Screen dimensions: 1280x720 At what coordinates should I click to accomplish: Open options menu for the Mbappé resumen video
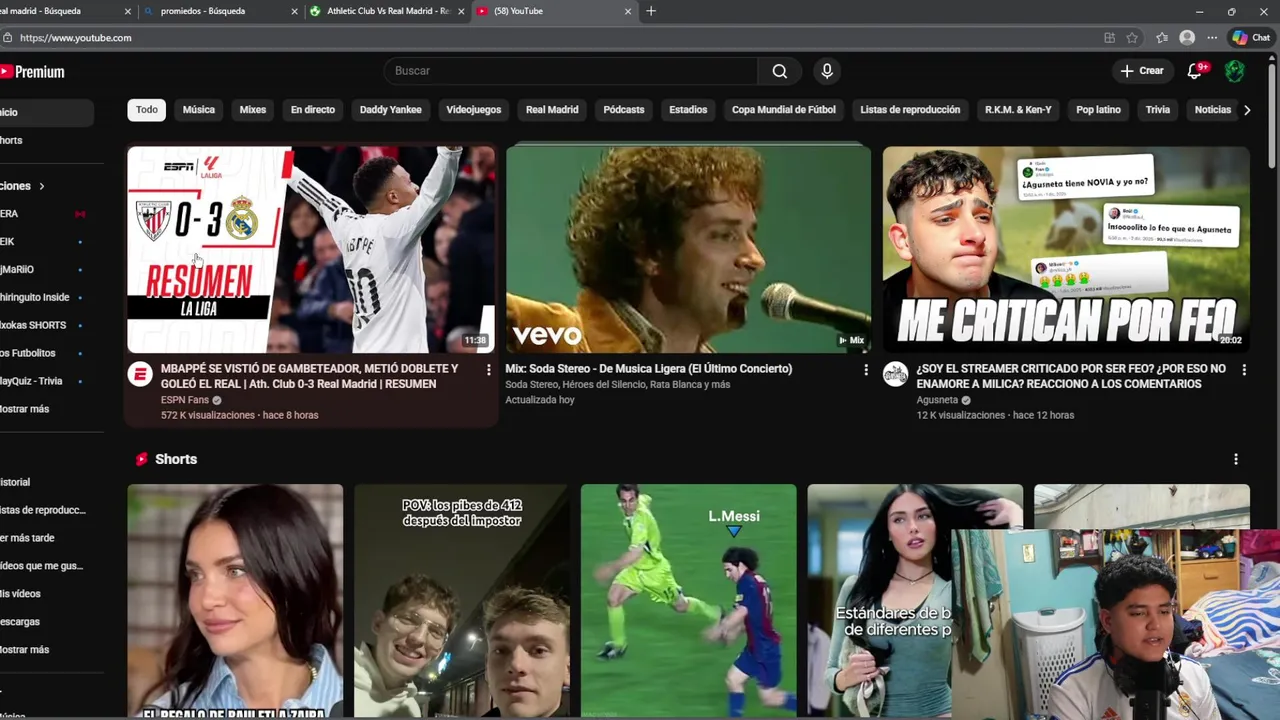[488, 370]
